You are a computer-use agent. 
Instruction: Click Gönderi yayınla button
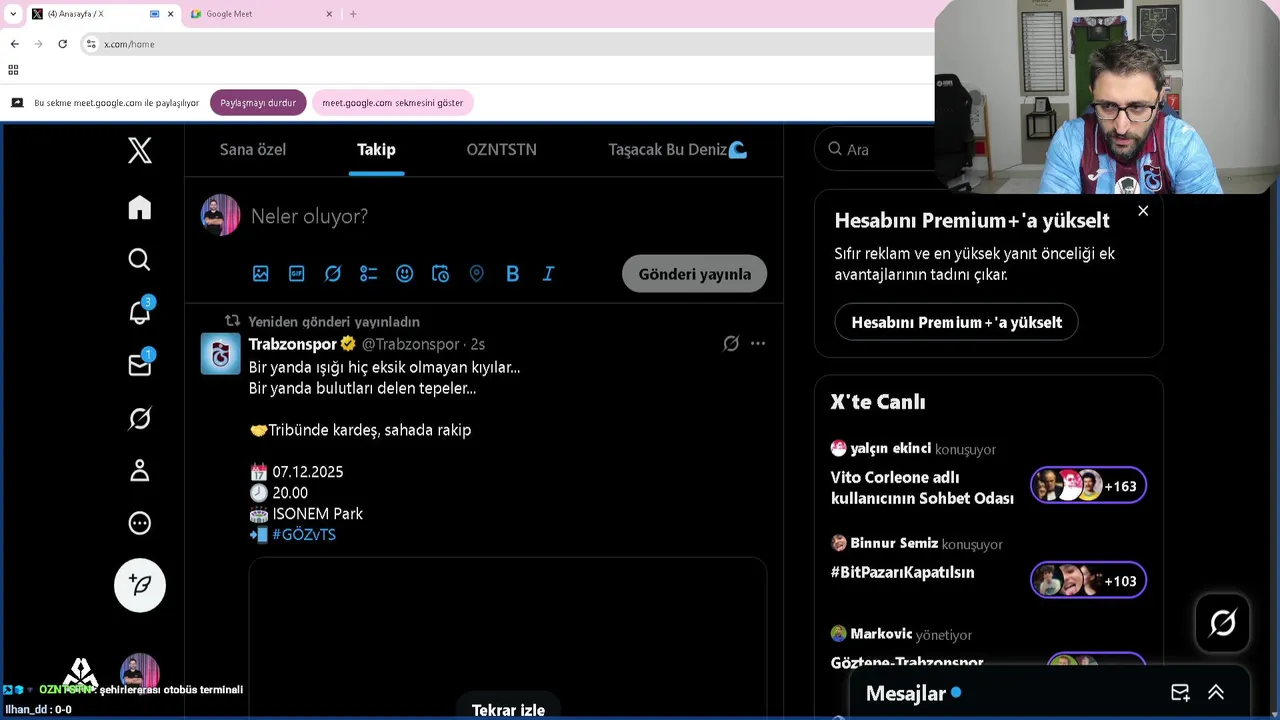694,274
